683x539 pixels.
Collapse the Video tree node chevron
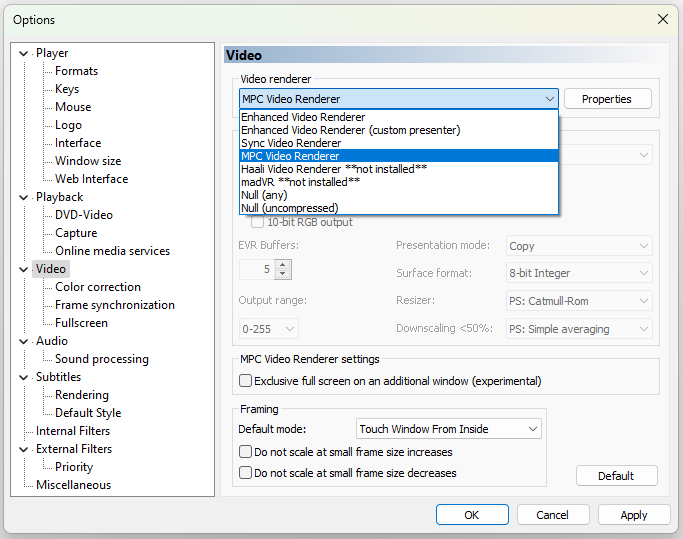(24, 269)
